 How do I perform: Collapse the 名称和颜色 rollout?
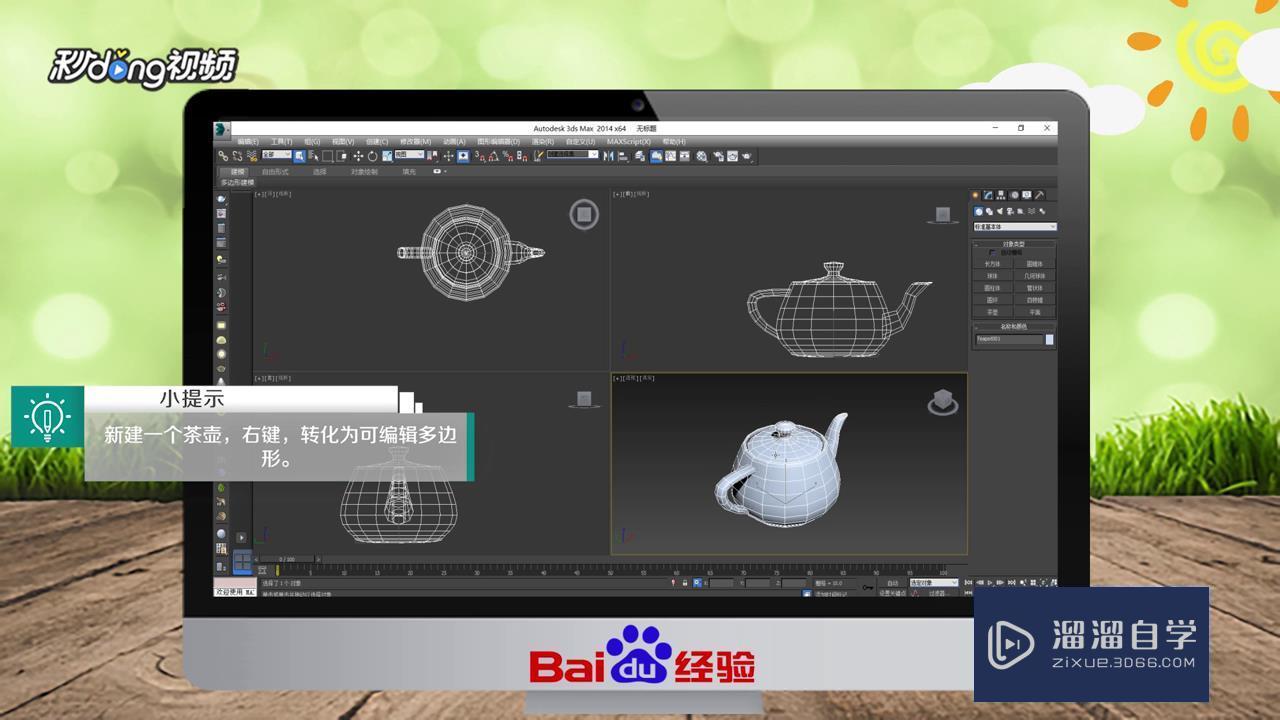[1014, 326]
